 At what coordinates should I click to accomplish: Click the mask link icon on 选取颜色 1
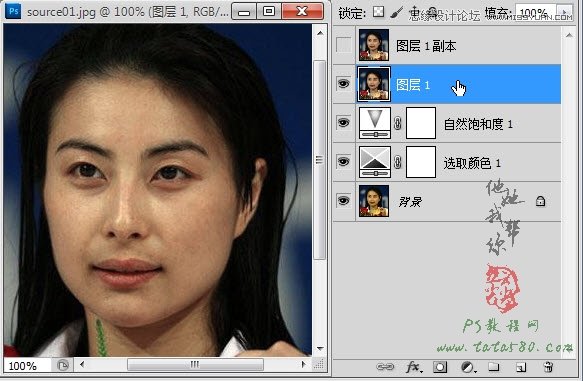pos(398,162)
